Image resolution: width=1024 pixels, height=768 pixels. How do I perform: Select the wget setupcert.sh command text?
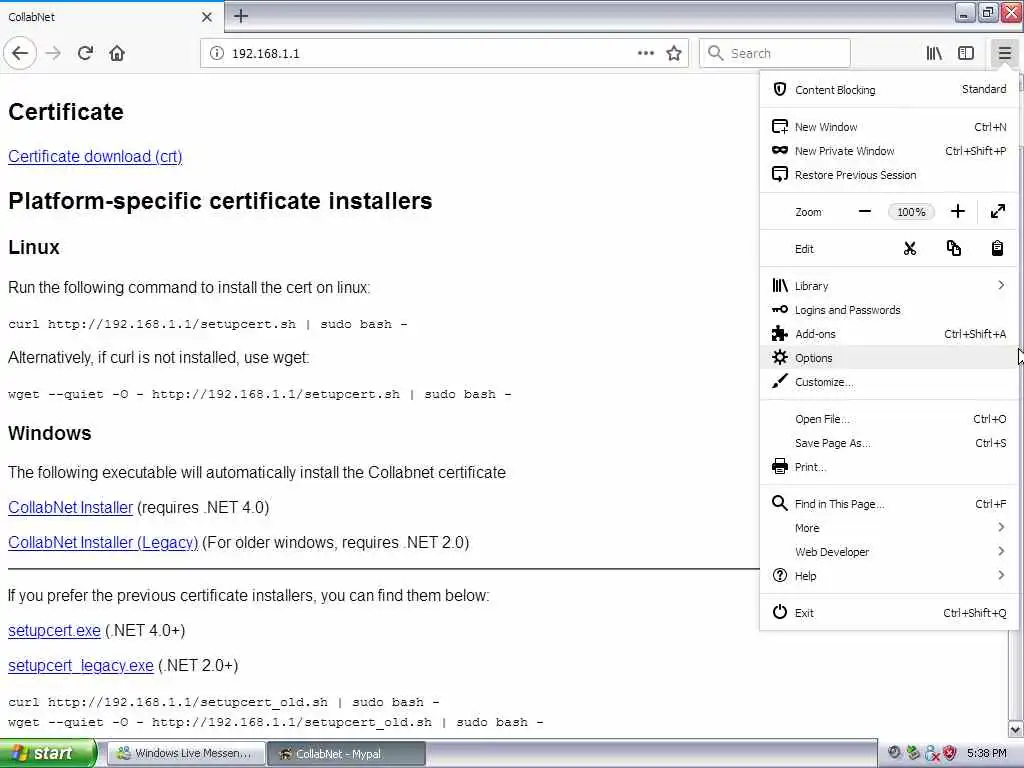tap(260, 394)
